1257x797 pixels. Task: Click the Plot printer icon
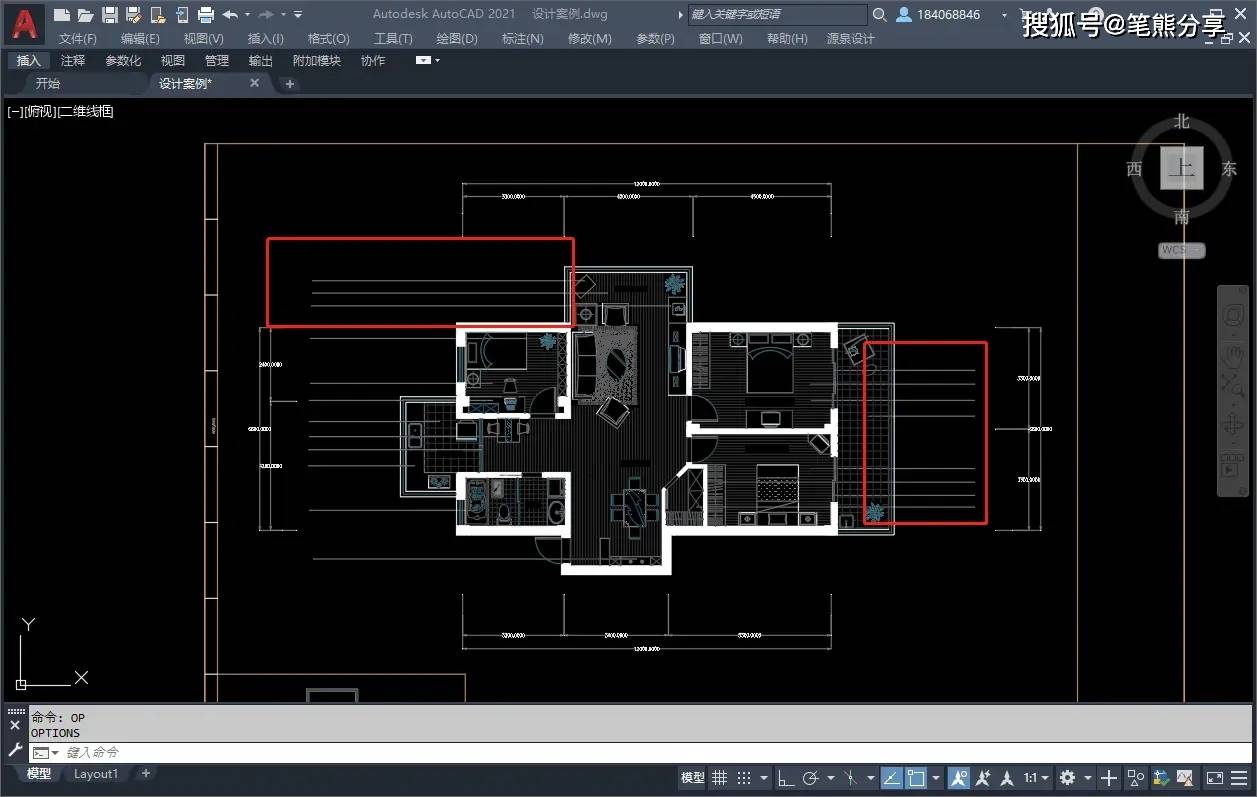click(x=206, y=15)
